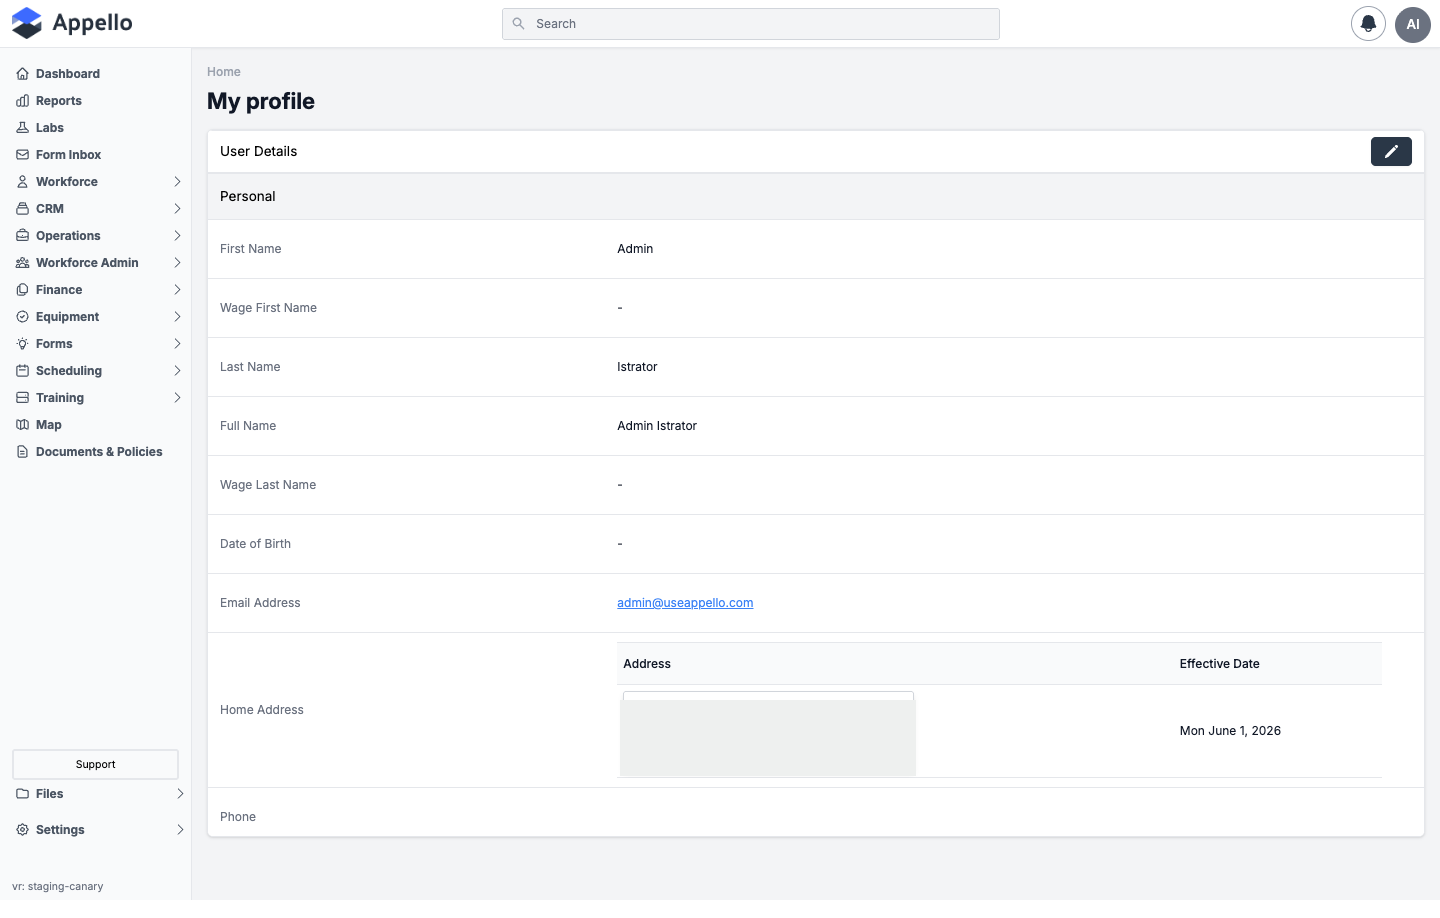Focus the Search input field
Image resolution: width=1440 pixels, height=918 pixels.
tap(751, 24)
